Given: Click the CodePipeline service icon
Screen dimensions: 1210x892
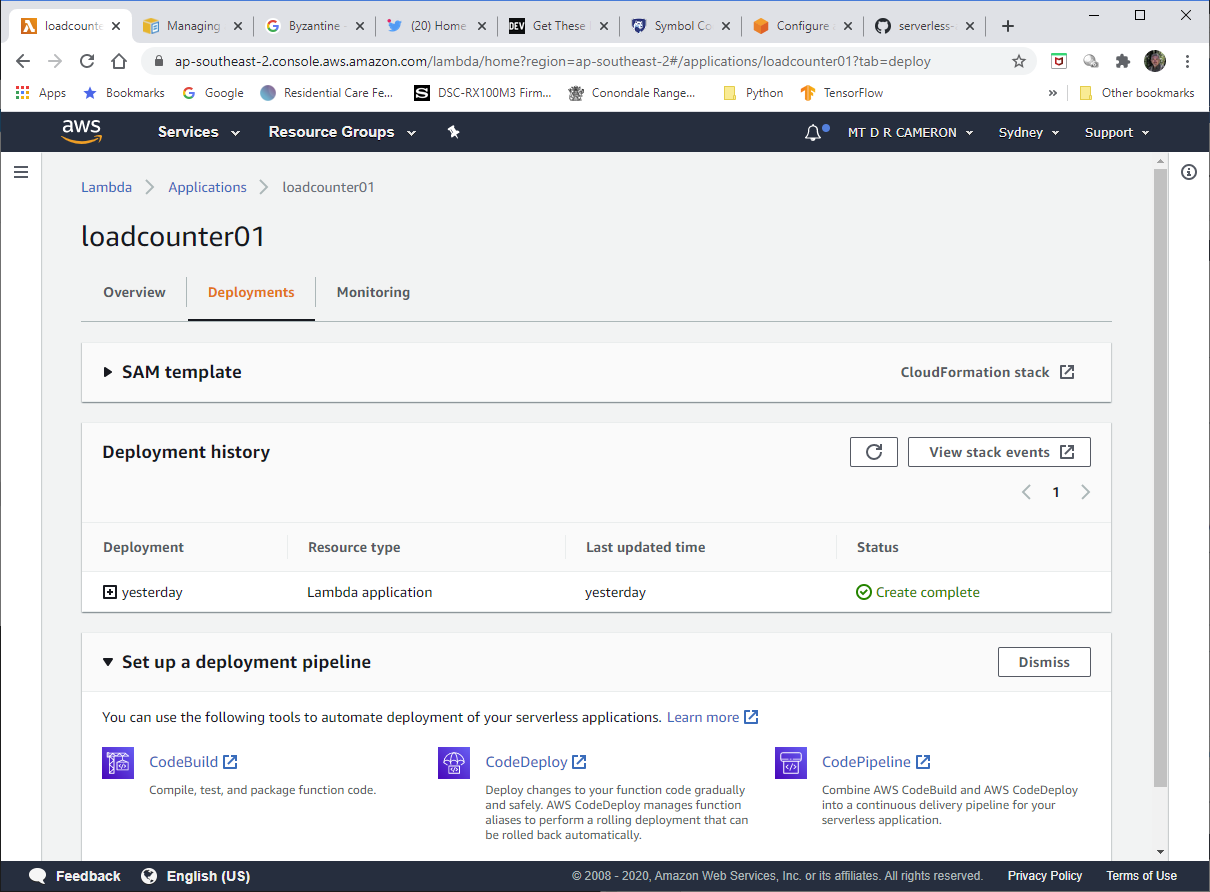Looking at the screenshot, I should (791, 762).
